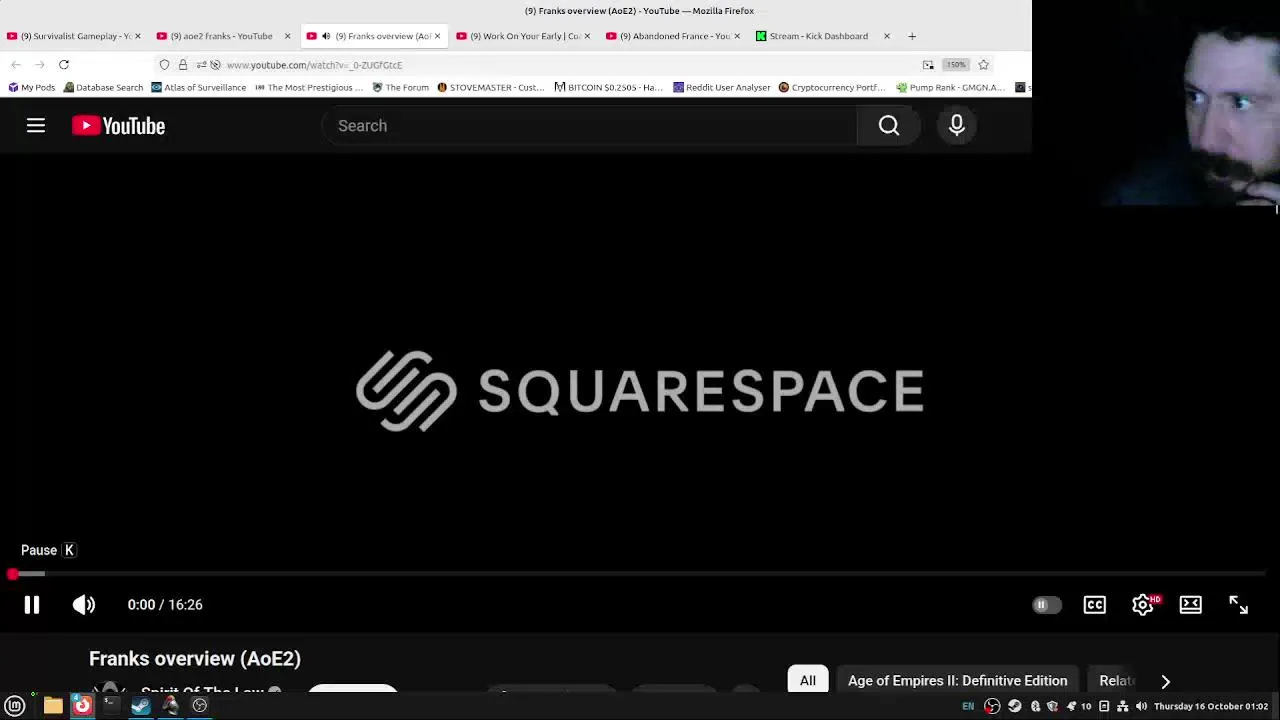This screenshot has width=1280, height=720.
Task: Switch to theater mode
Action: 1191,604
